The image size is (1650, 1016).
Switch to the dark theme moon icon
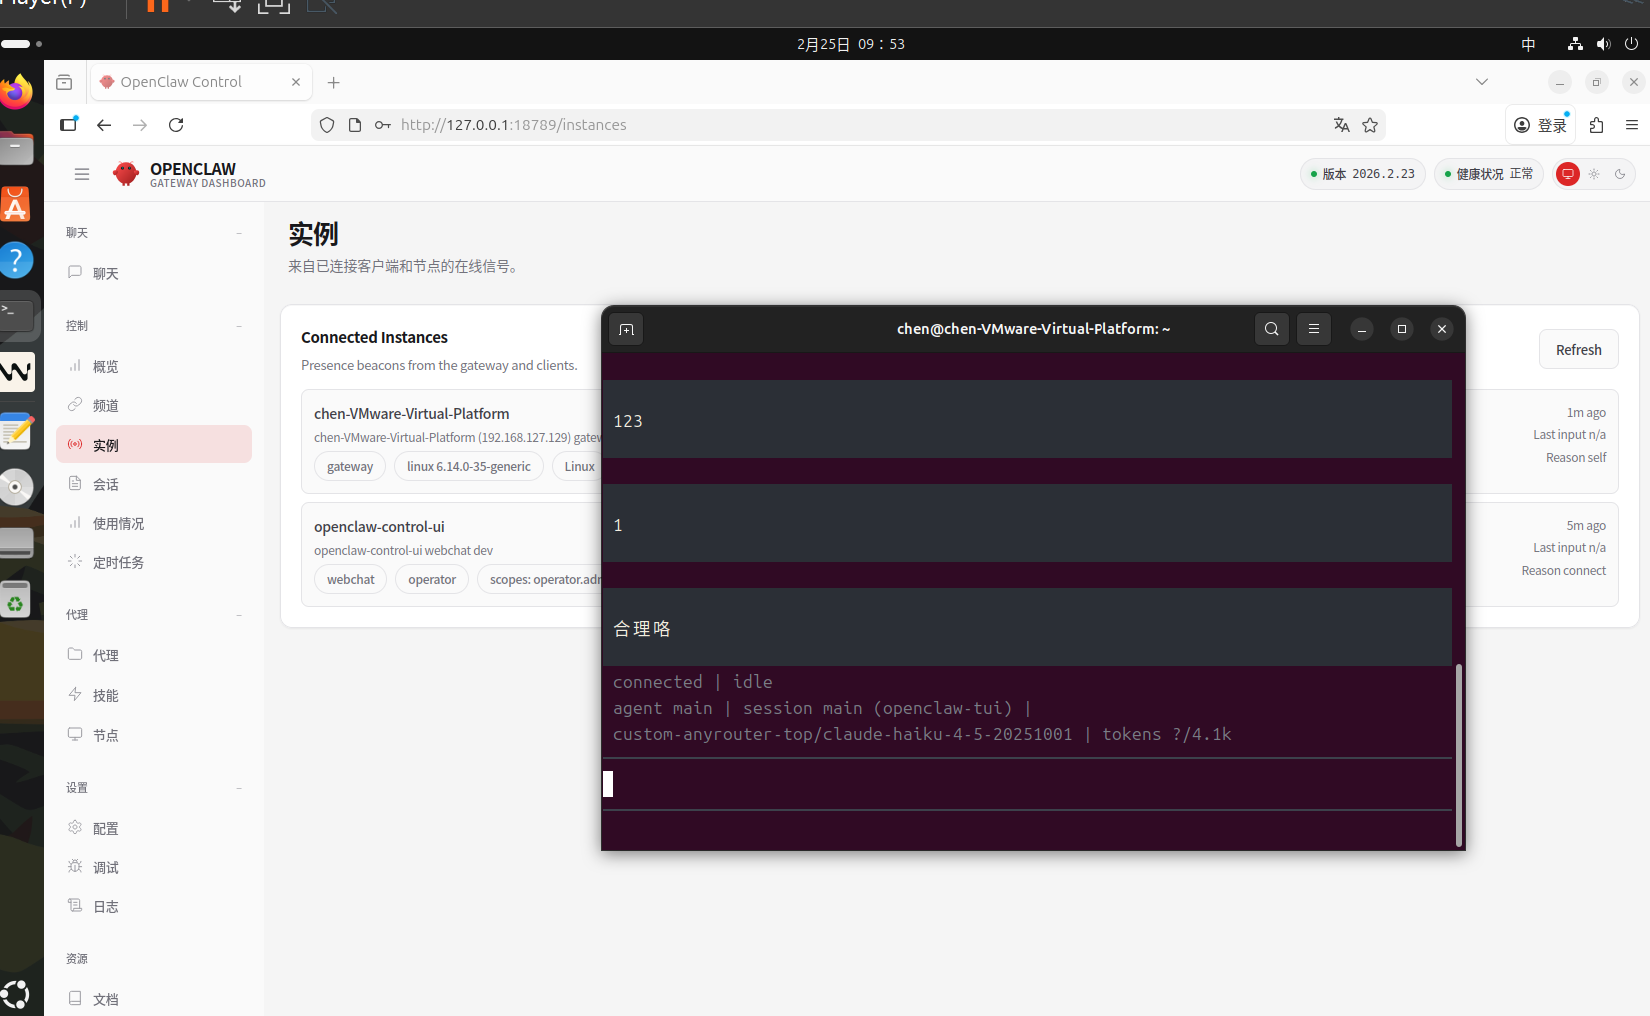click(1620, 174)
